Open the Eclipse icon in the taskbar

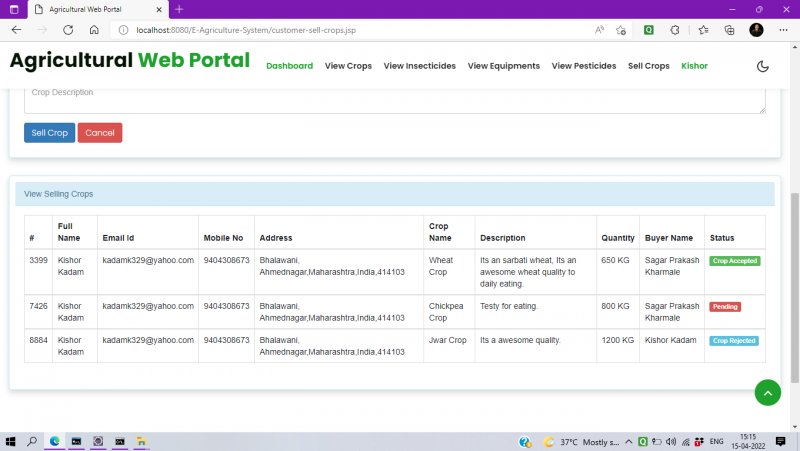point(98,441)
